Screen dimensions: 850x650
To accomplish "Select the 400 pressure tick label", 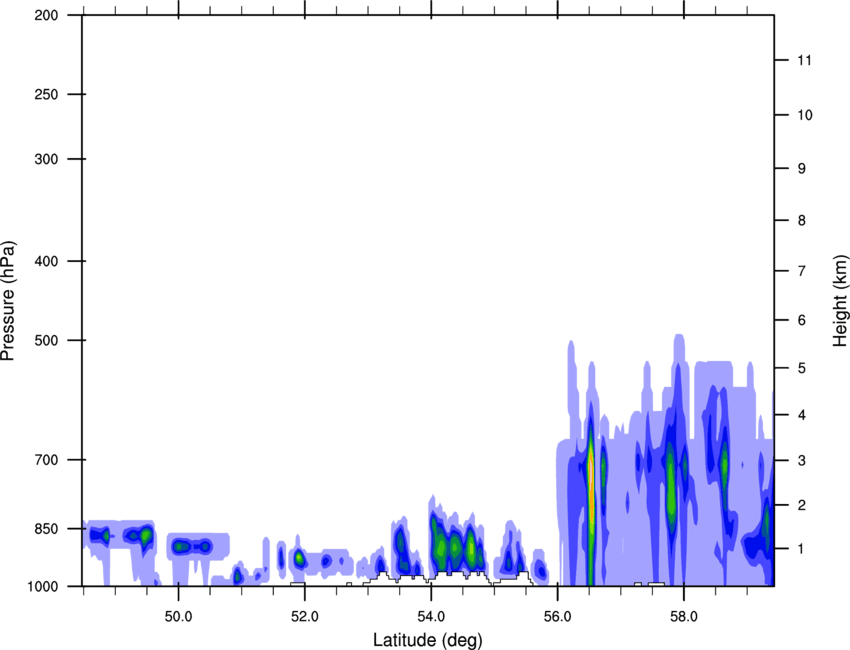I will point(46,261).
